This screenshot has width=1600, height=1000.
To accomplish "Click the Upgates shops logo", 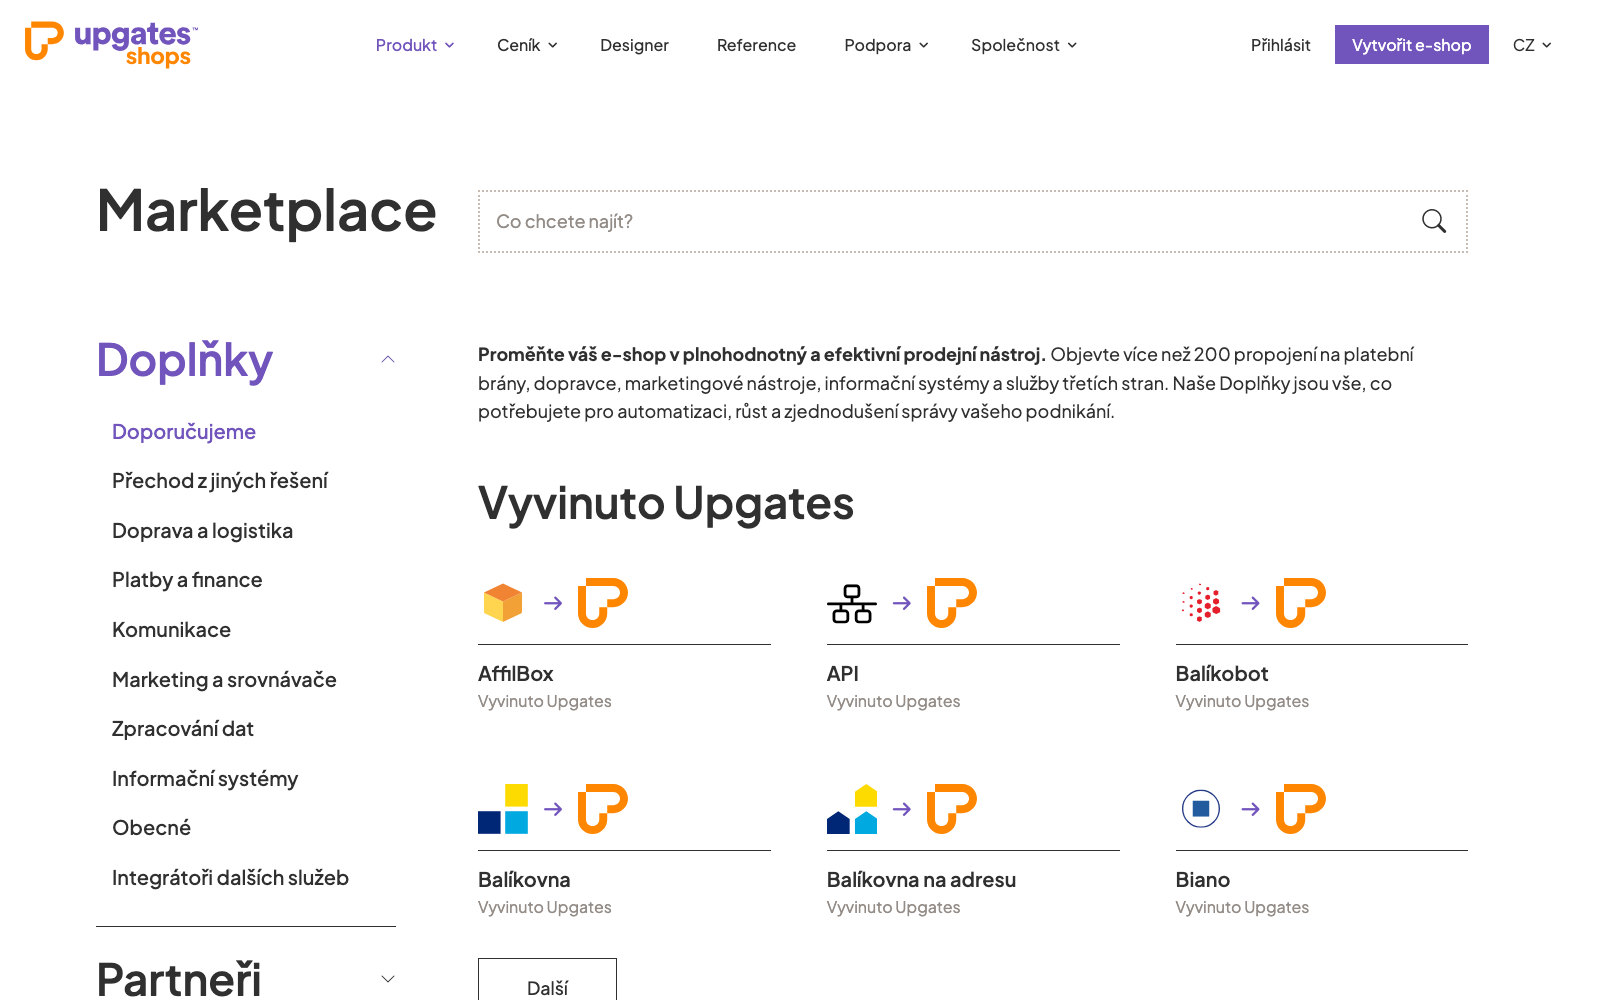I will (111, 44).
